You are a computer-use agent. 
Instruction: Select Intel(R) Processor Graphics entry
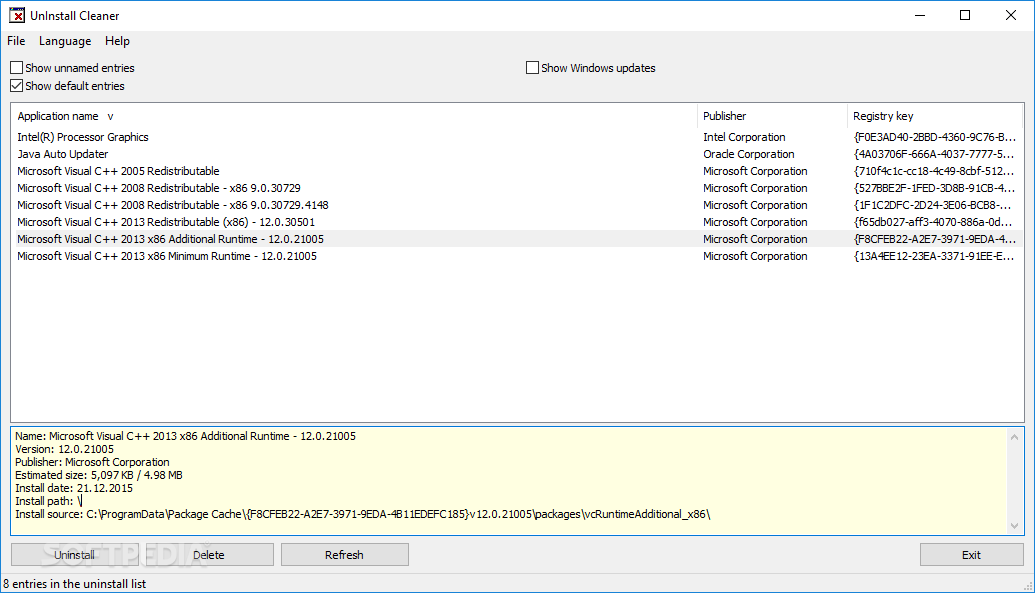pos(83,137)
